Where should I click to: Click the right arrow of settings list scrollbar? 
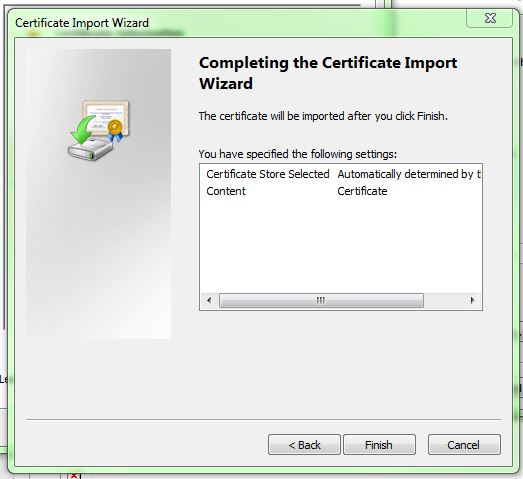[472, 300]
